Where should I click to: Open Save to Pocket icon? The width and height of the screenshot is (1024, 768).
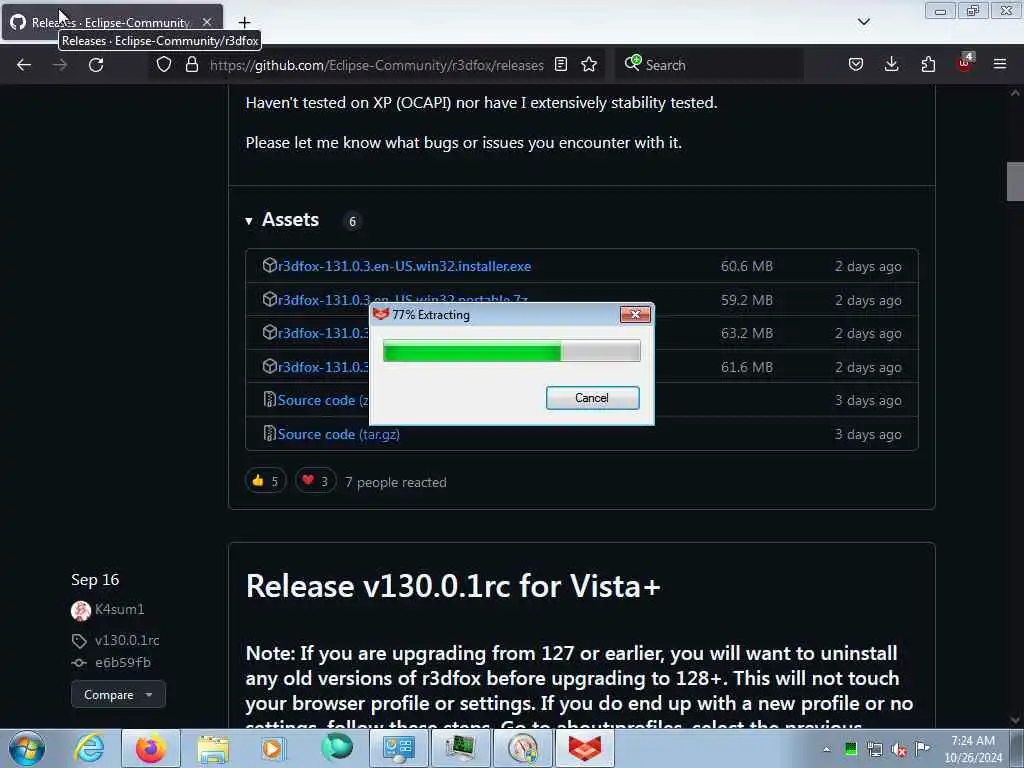pyautogui.click(x=856, y=65)
